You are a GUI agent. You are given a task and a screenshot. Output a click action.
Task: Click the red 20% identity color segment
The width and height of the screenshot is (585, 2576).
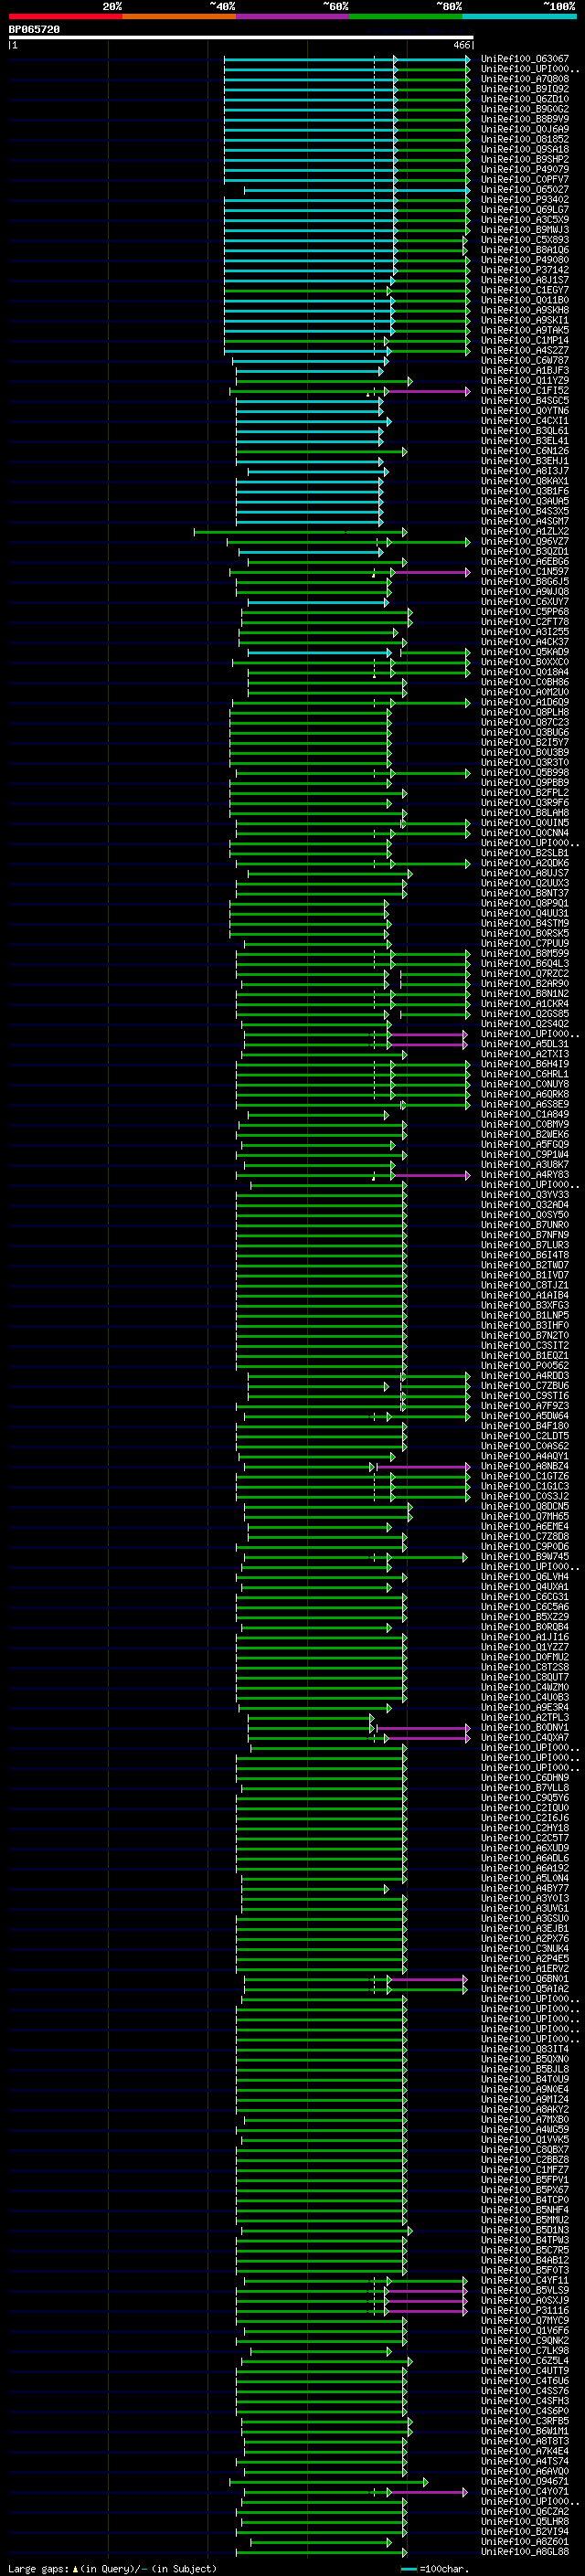(65, 16)
